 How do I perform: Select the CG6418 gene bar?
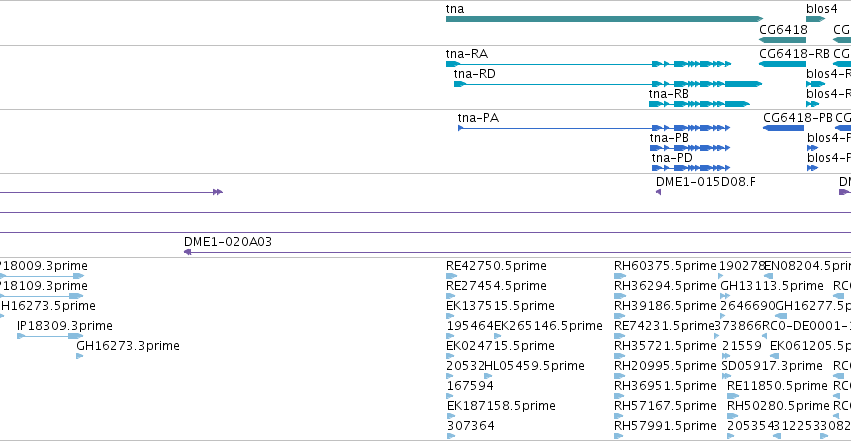coord(782,40)
